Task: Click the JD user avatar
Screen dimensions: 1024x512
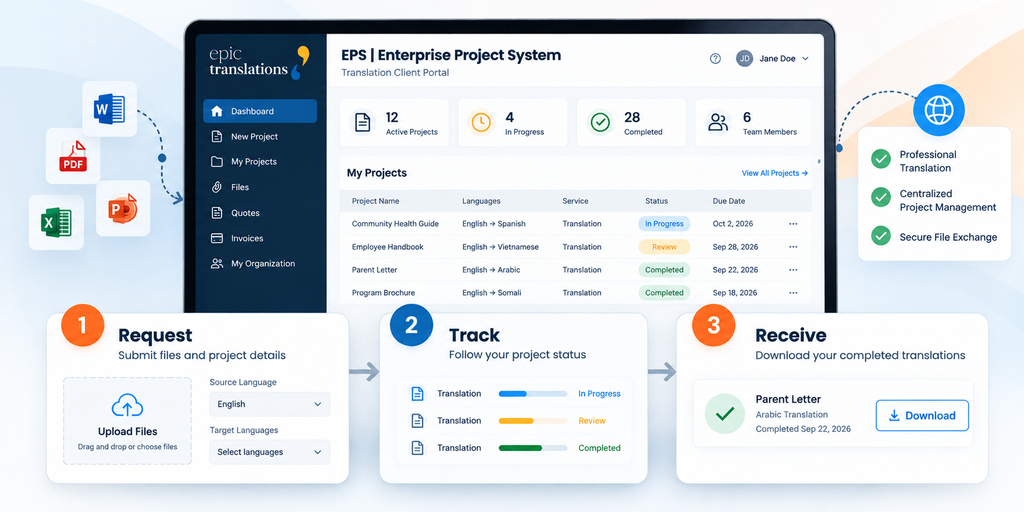Action: click(x=744, y=59)
